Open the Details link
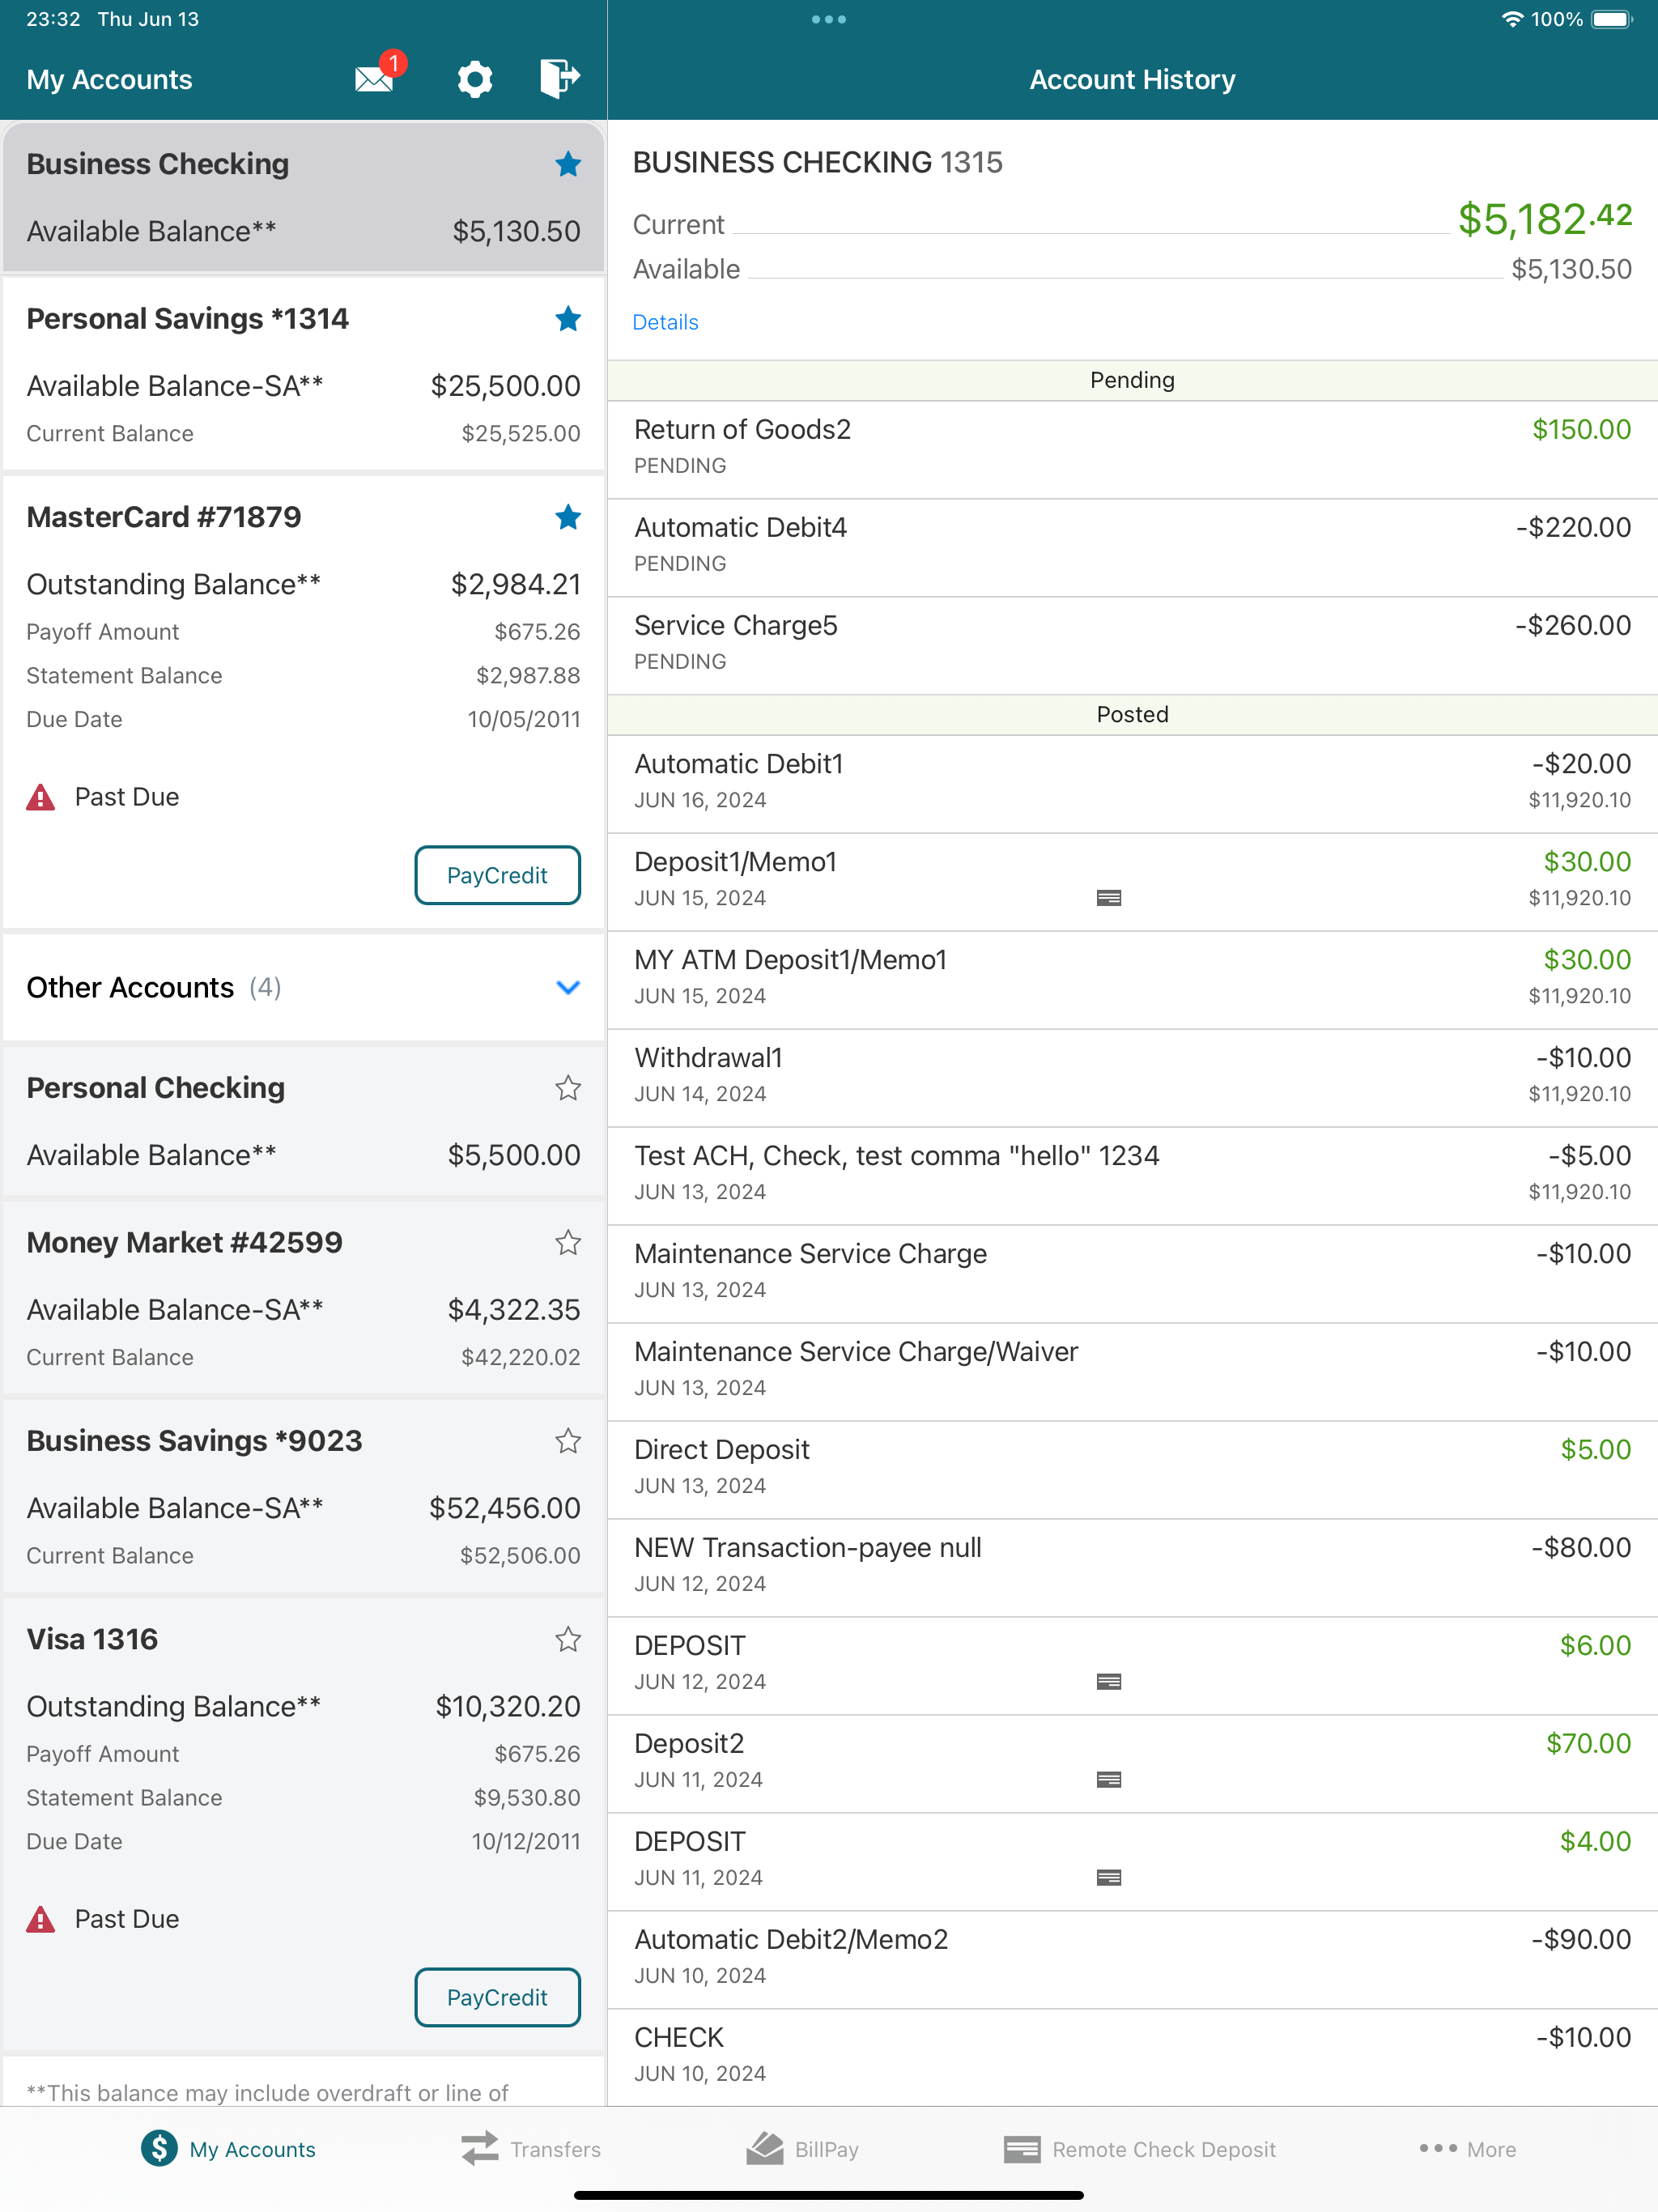This screenshot has height=2212, width=1658. click(665, 322)
